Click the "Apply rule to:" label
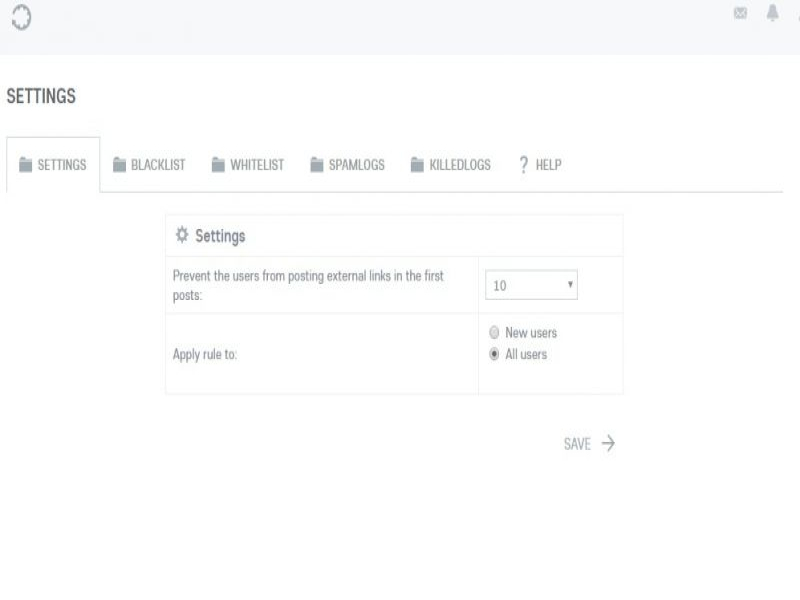This screenshot has height=600, width=800. [x=205, y=354]
